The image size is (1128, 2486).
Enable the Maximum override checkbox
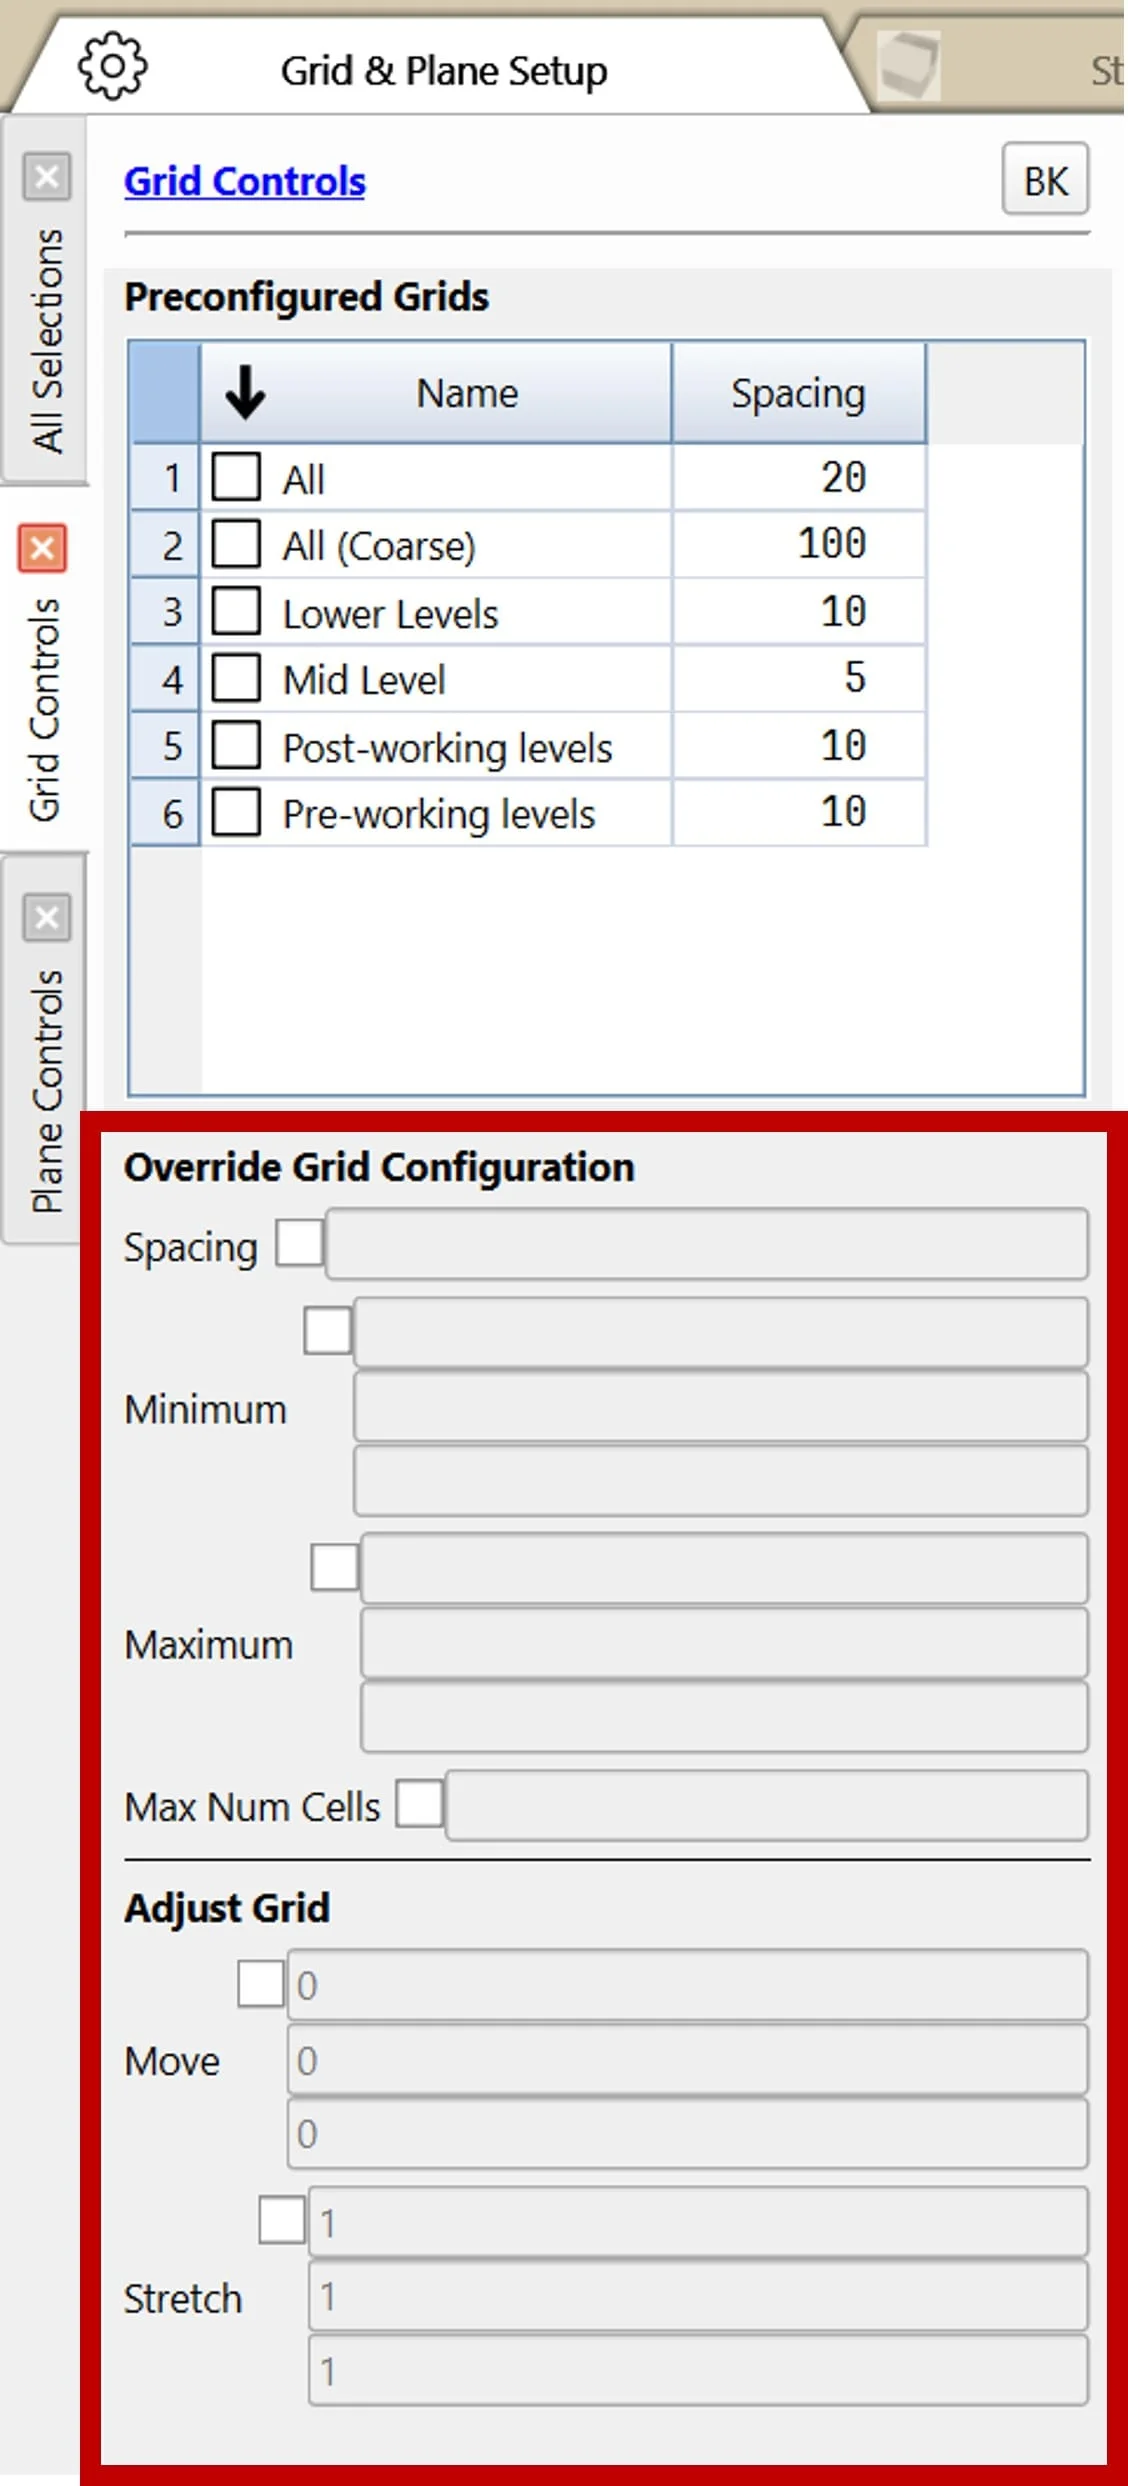(x=333, y=1567)
